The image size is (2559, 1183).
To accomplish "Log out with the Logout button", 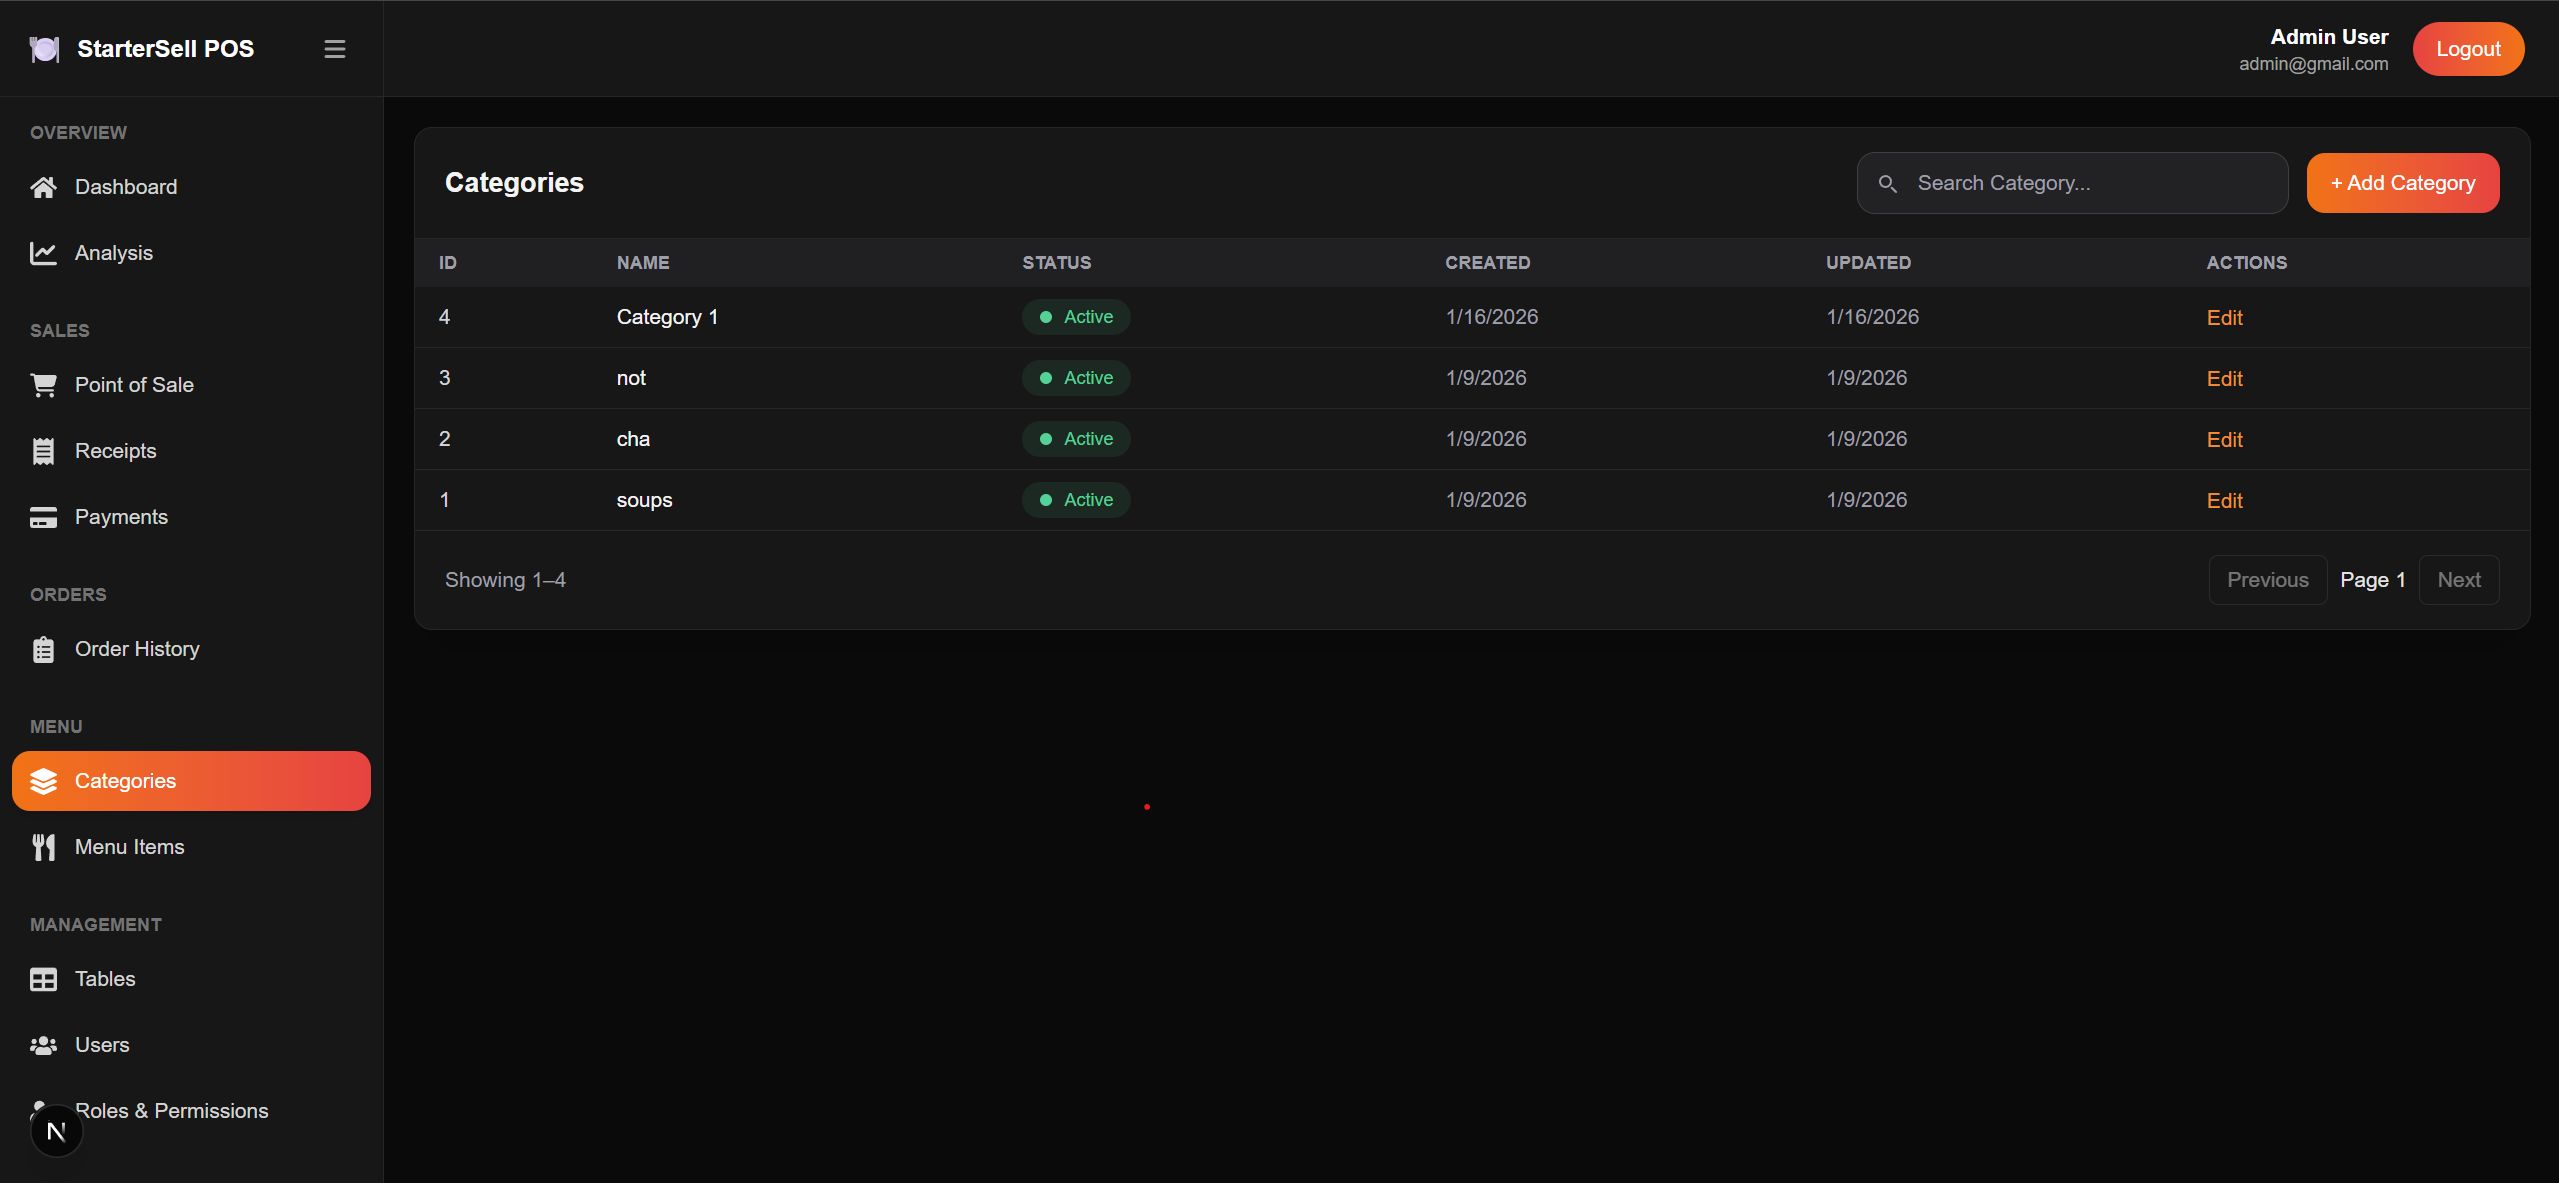I will point(2467,49).
